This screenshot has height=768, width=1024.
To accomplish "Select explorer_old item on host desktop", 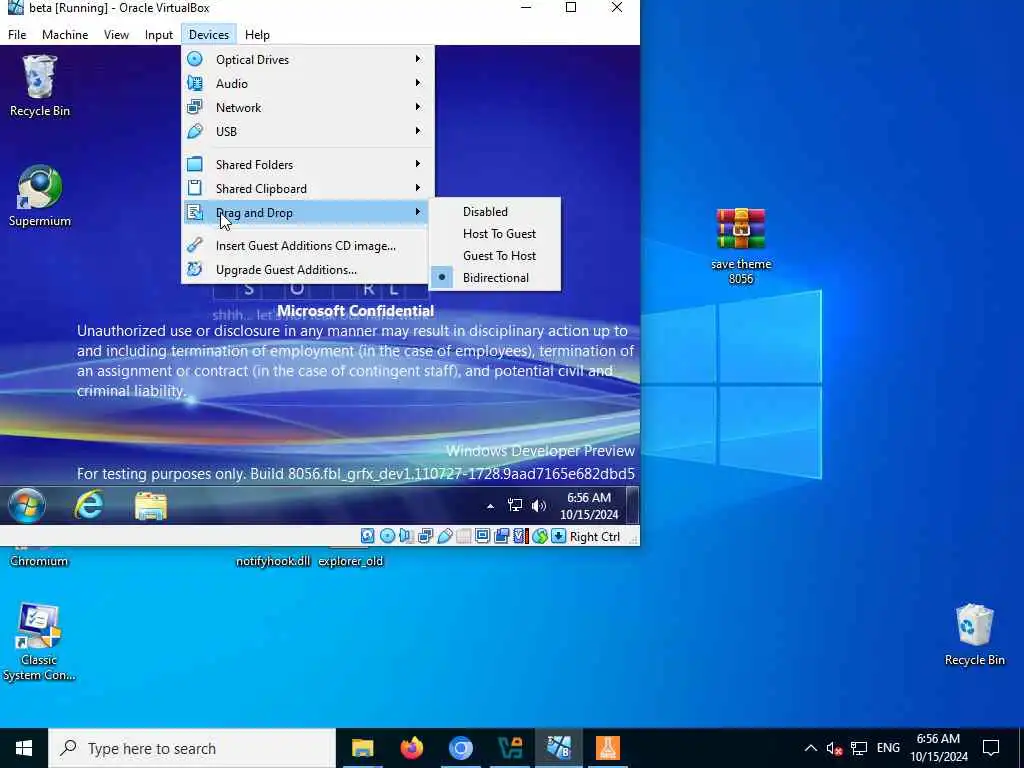I will (x=351, y=561).
